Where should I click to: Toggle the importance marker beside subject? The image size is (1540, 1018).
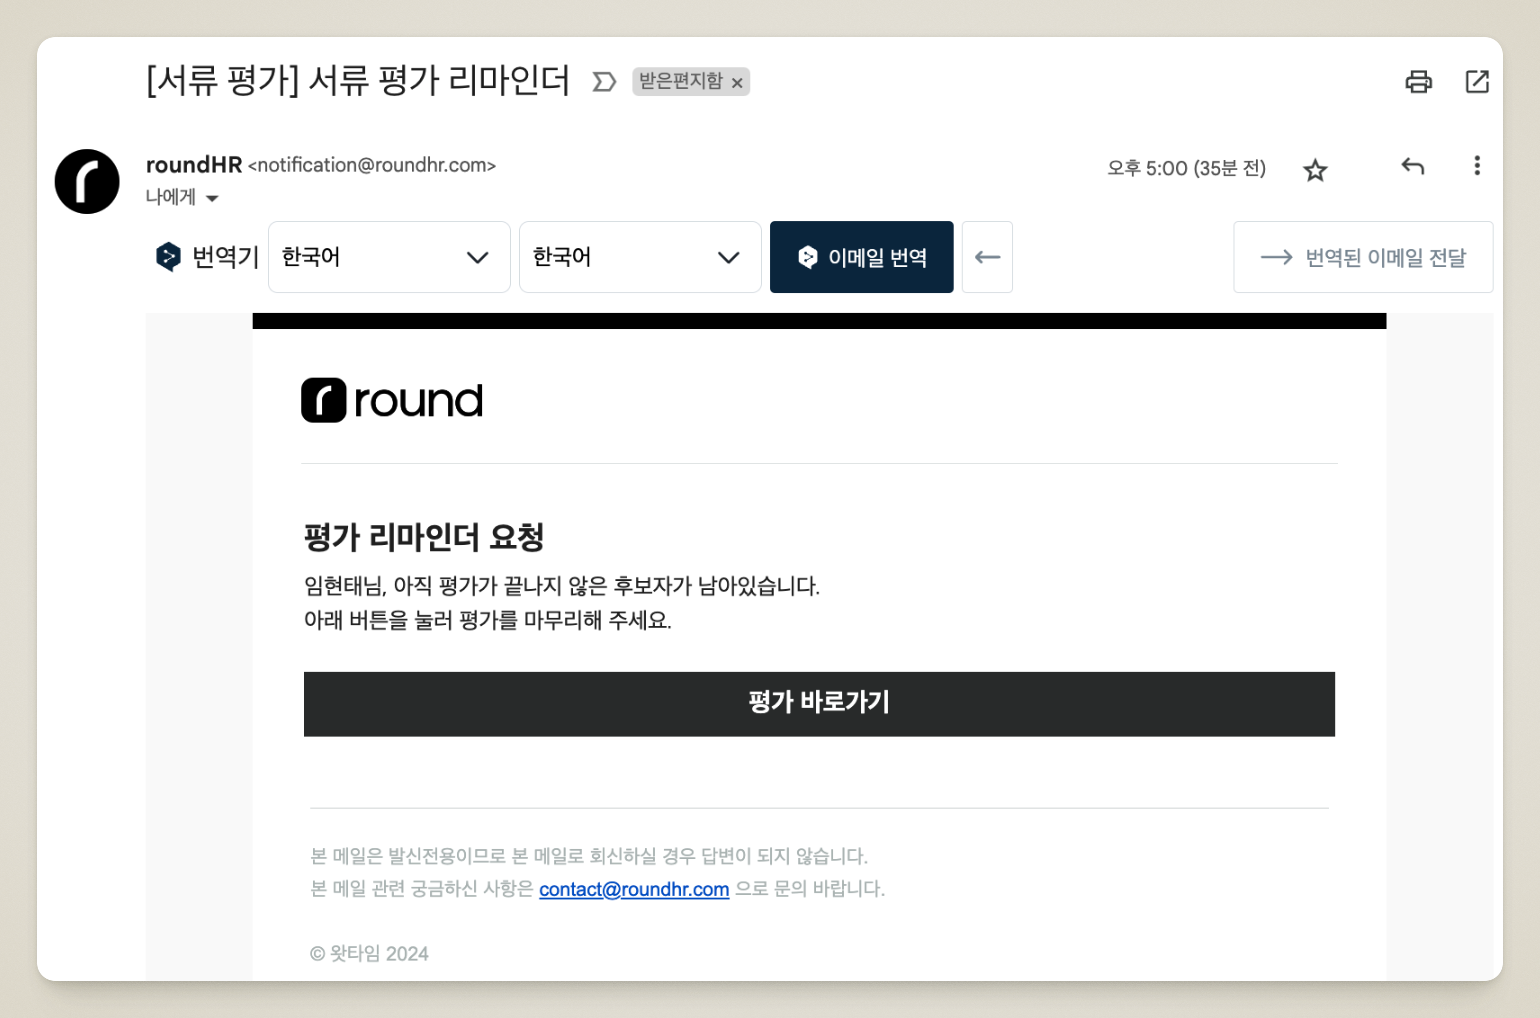(x=604, y=82)
